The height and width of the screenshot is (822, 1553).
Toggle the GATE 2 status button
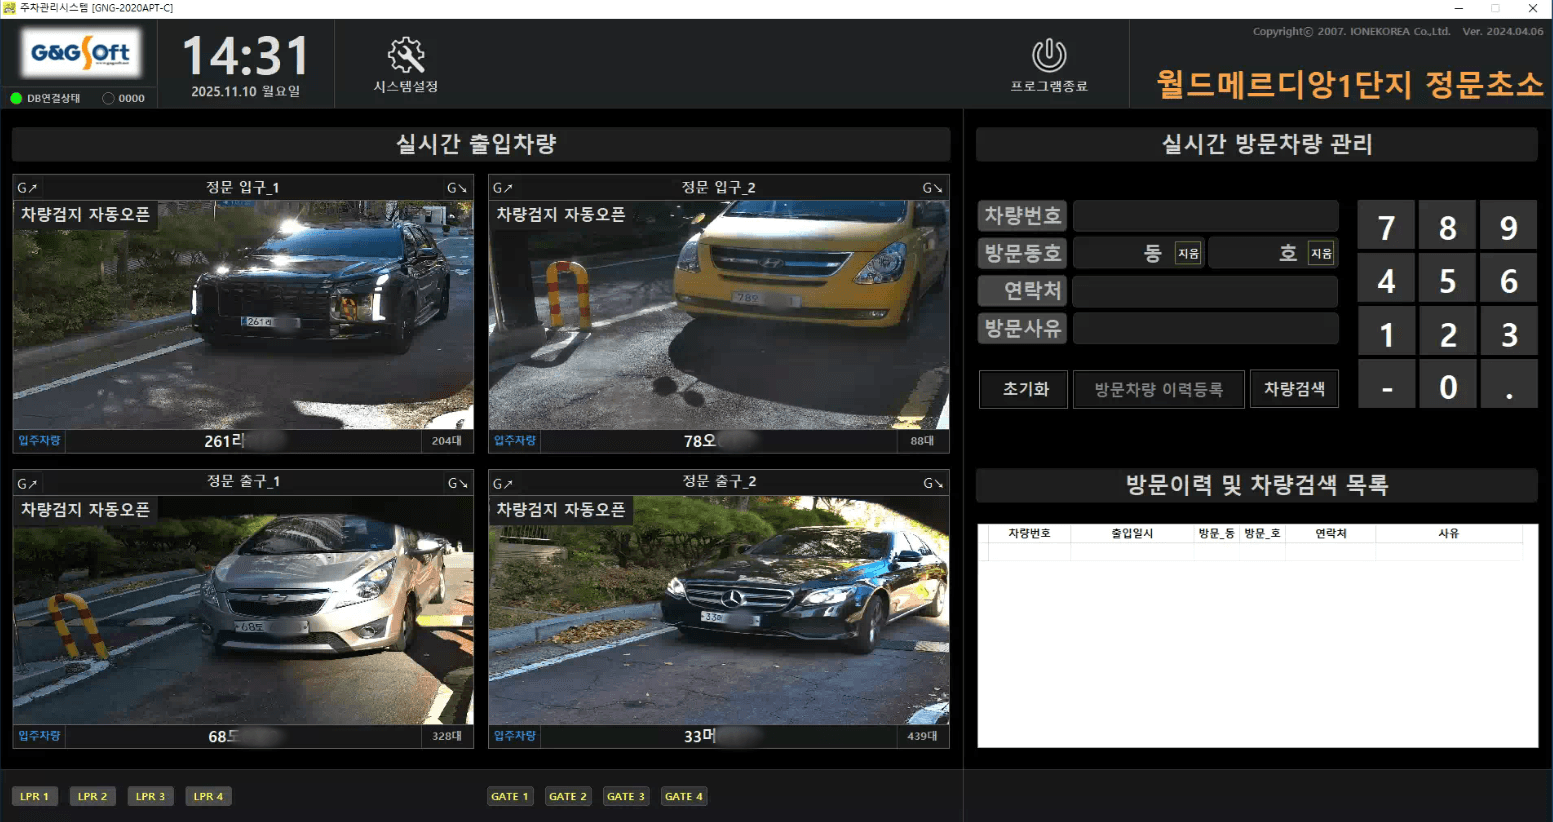click(568, 796)
